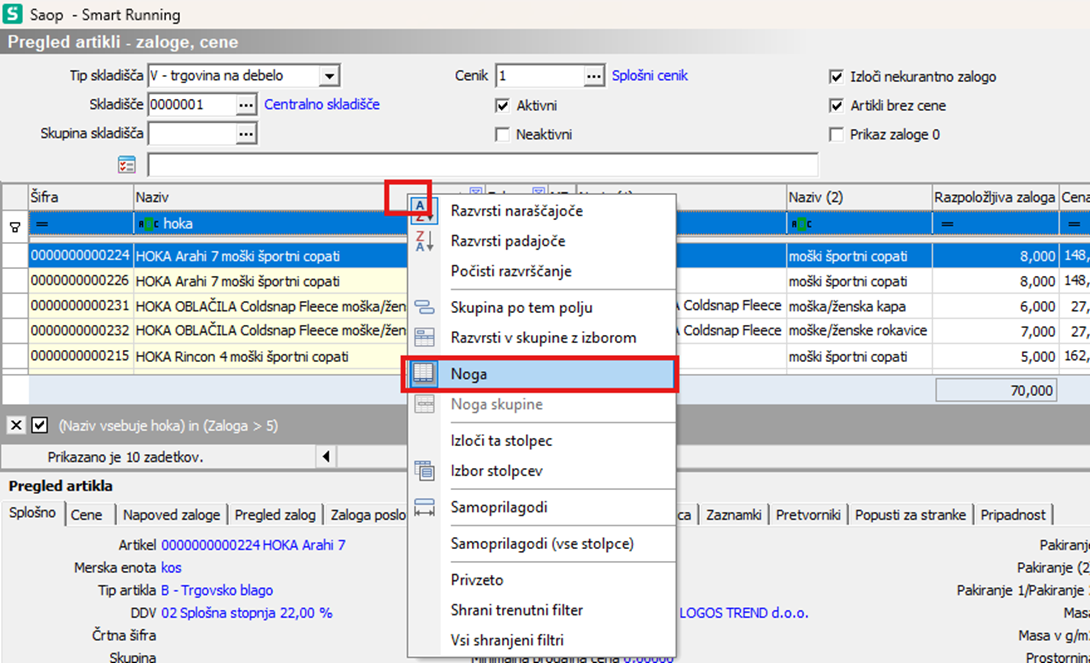Toggle Izloči nekurantno zalogo checkbox
This screenshot has width=1090, height=663.
836,76
